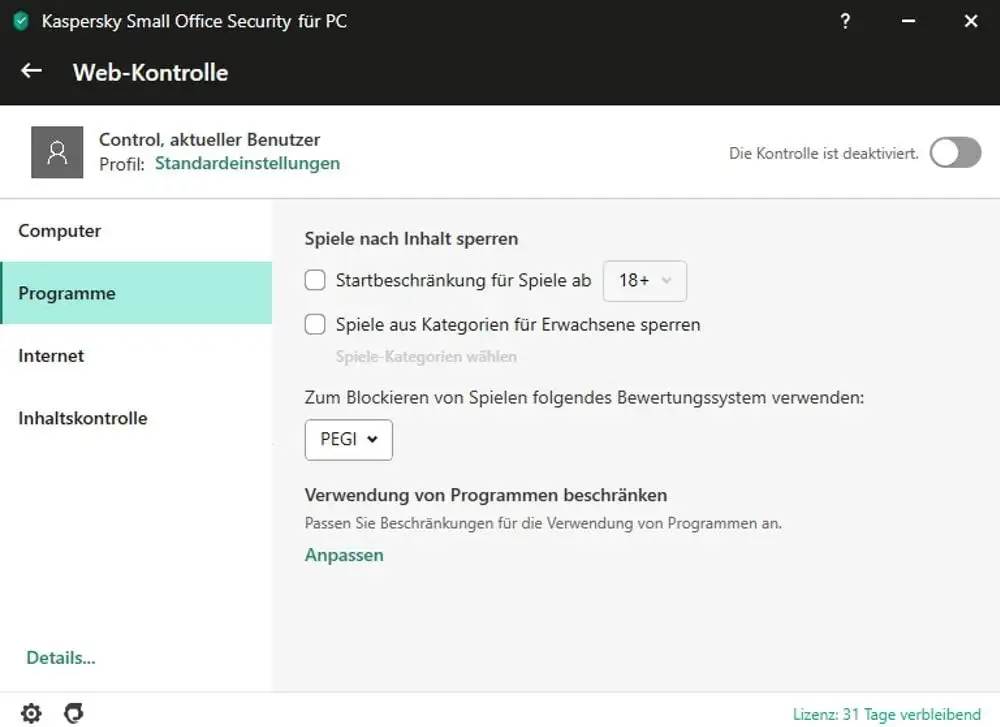Open help via the question mark icon
This screenshot has width=1000, height=727.
[845, 21]
